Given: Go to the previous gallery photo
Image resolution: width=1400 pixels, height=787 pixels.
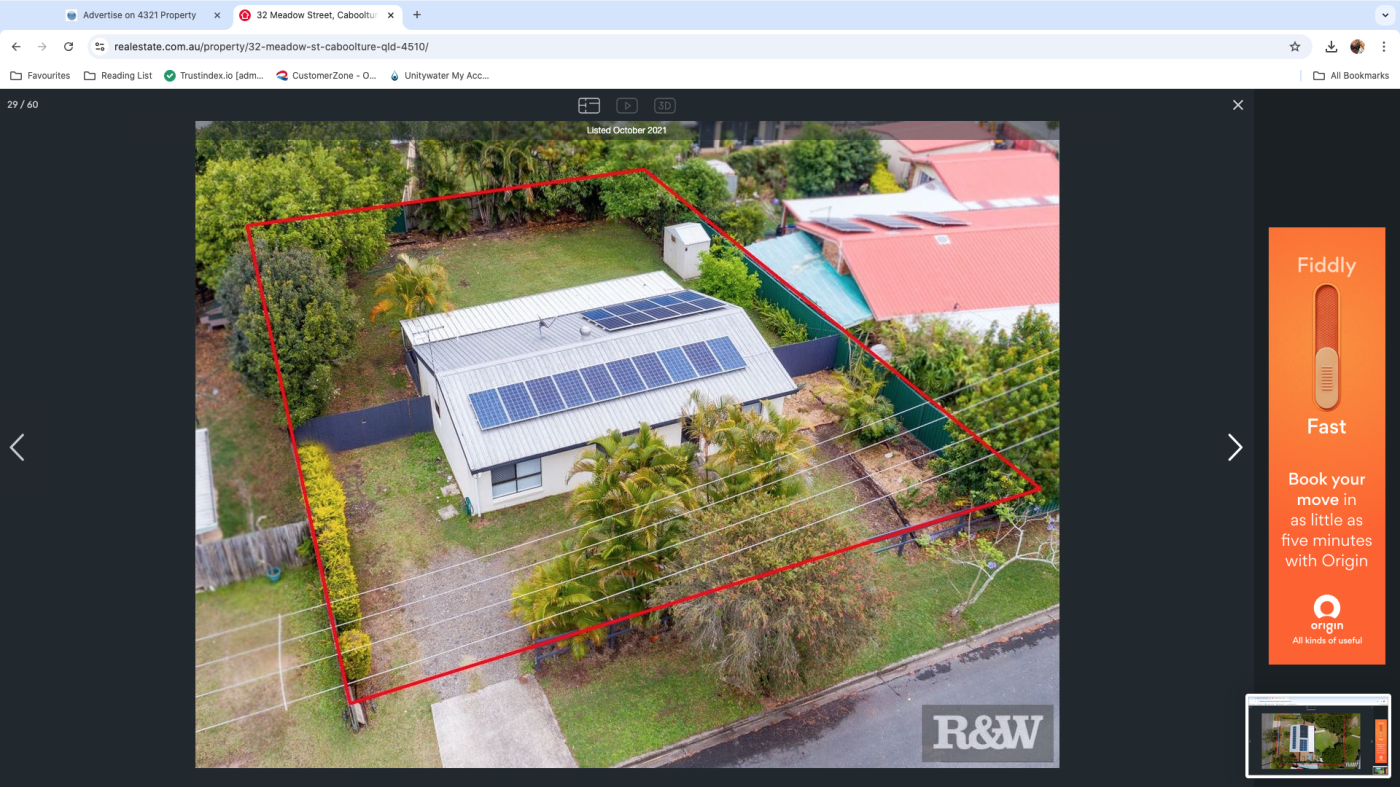Looking at the screenshot, I should pyautogui.click(x=17, y=448).
